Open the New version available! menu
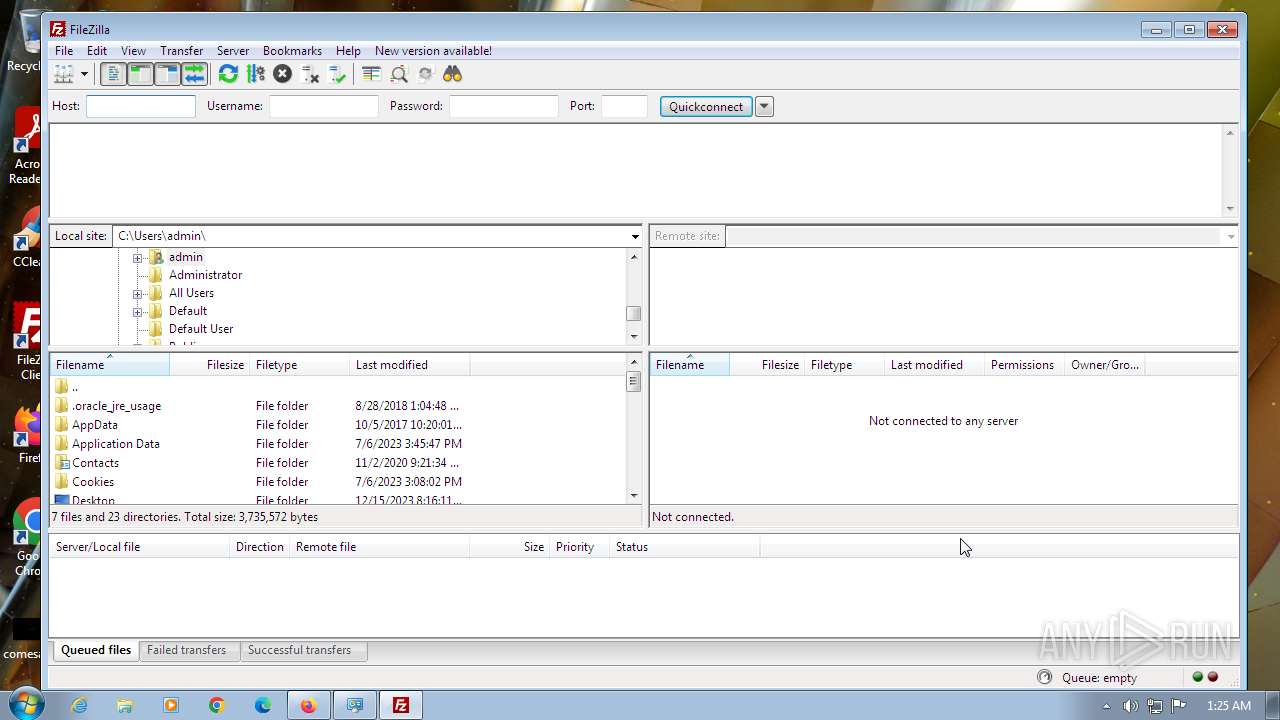The height and width of the screenshot is (720, 1280). pyautogui.click(x=433, y=51)
